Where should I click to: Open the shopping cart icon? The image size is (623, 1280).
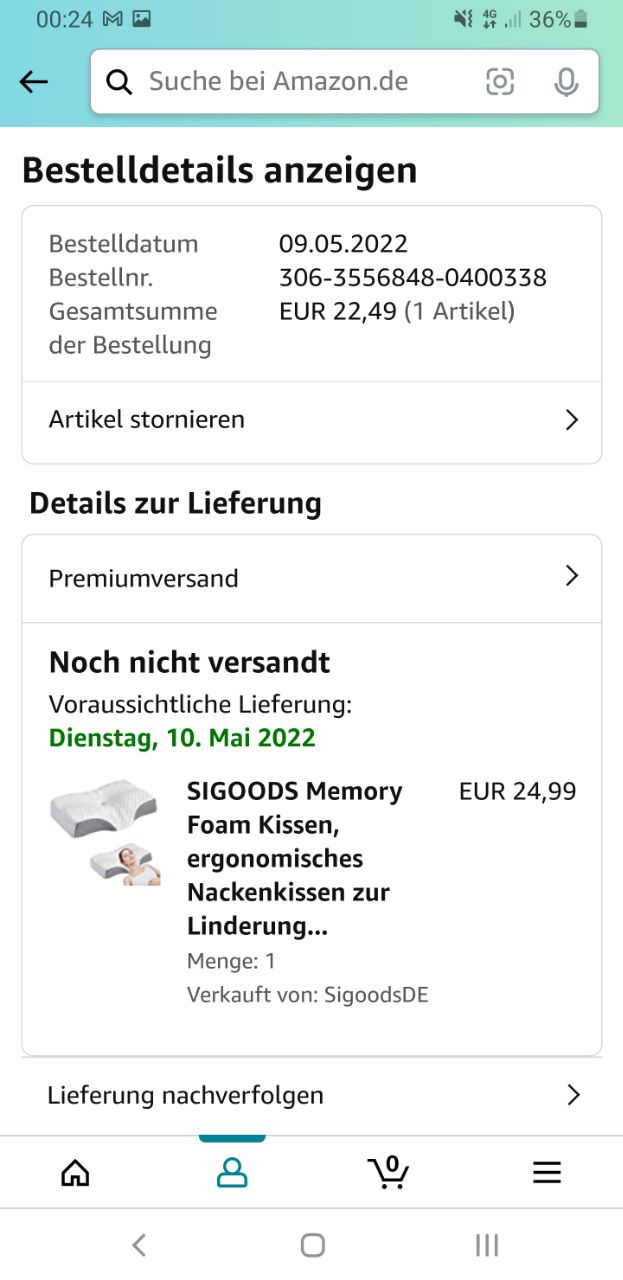(388, 1171)
